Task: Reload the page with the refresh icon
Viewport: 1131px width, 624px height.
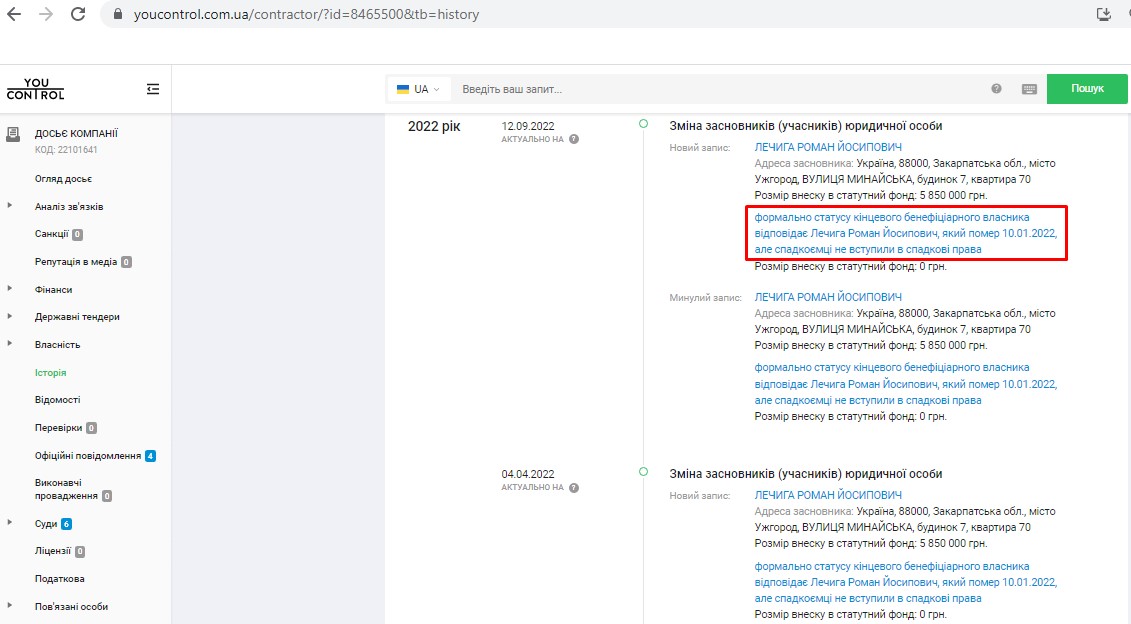Action: 78,14
